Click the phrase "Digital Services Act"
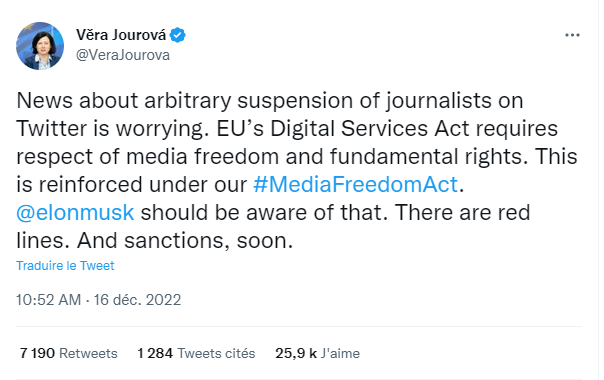 370,128
